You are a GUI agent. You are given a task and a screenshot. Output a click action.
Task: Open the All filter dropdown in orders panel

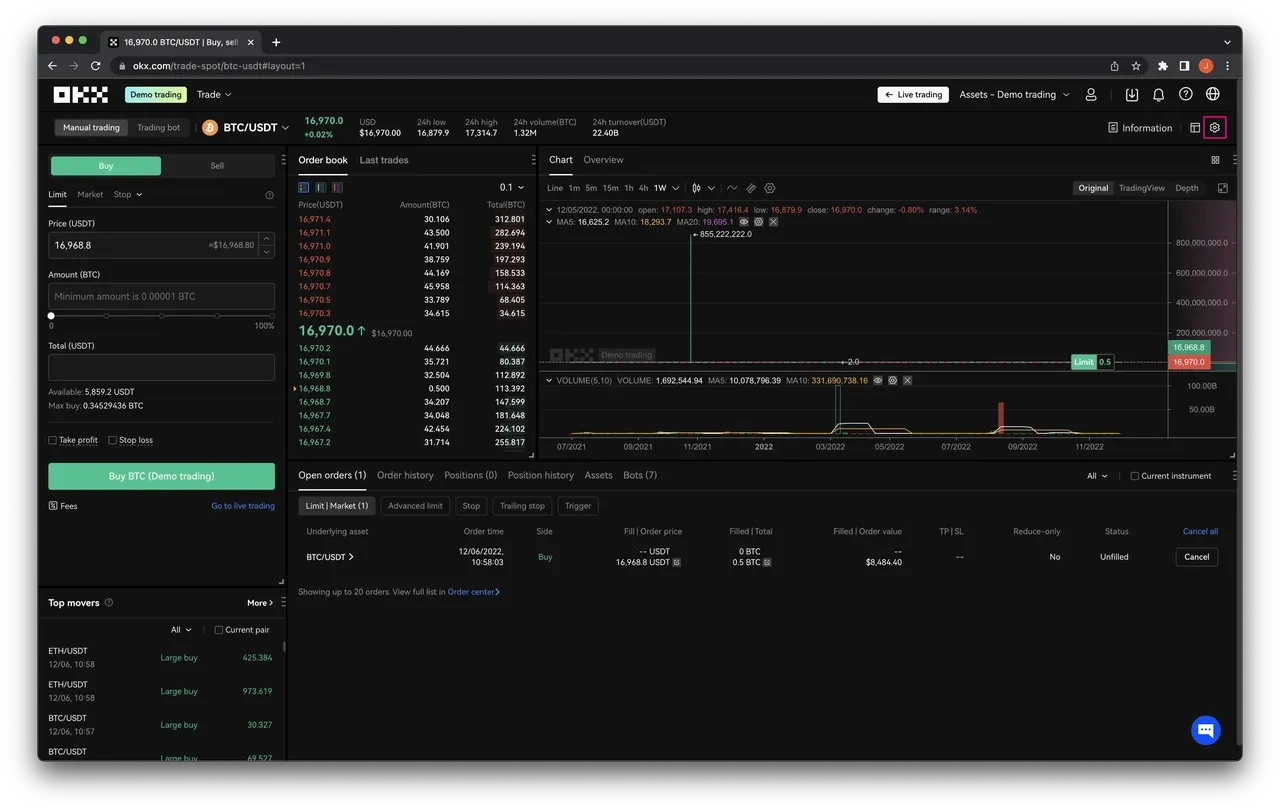click(1097, 476)
